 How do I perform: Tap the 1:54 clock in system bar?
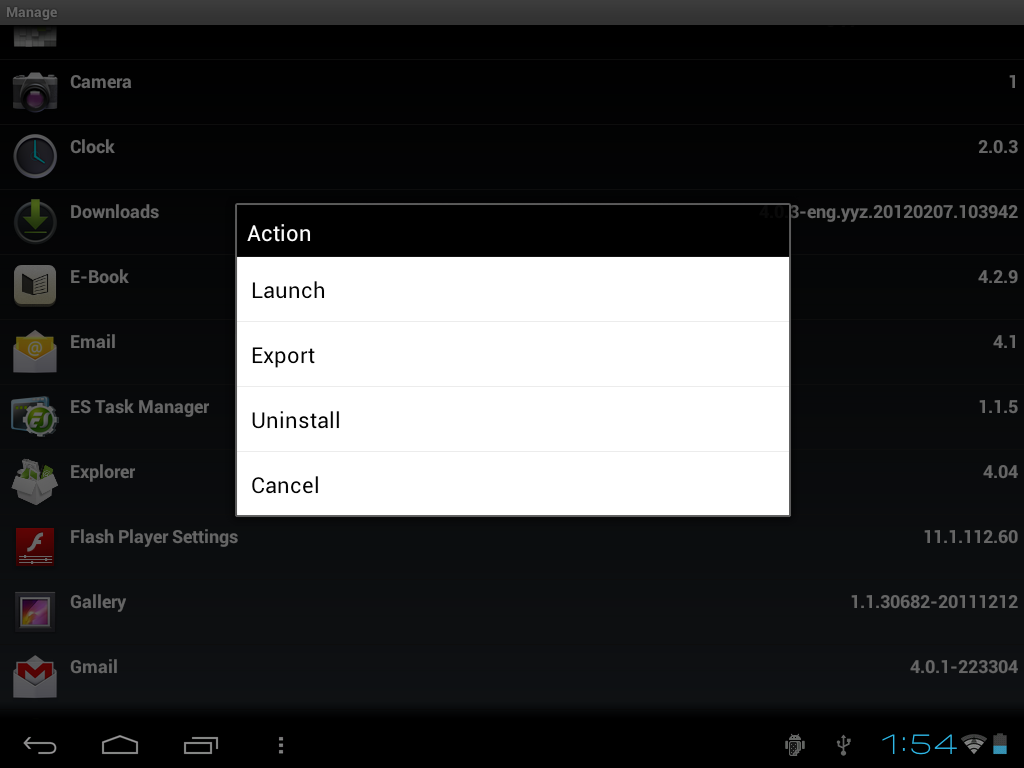(x=918, y=744)
